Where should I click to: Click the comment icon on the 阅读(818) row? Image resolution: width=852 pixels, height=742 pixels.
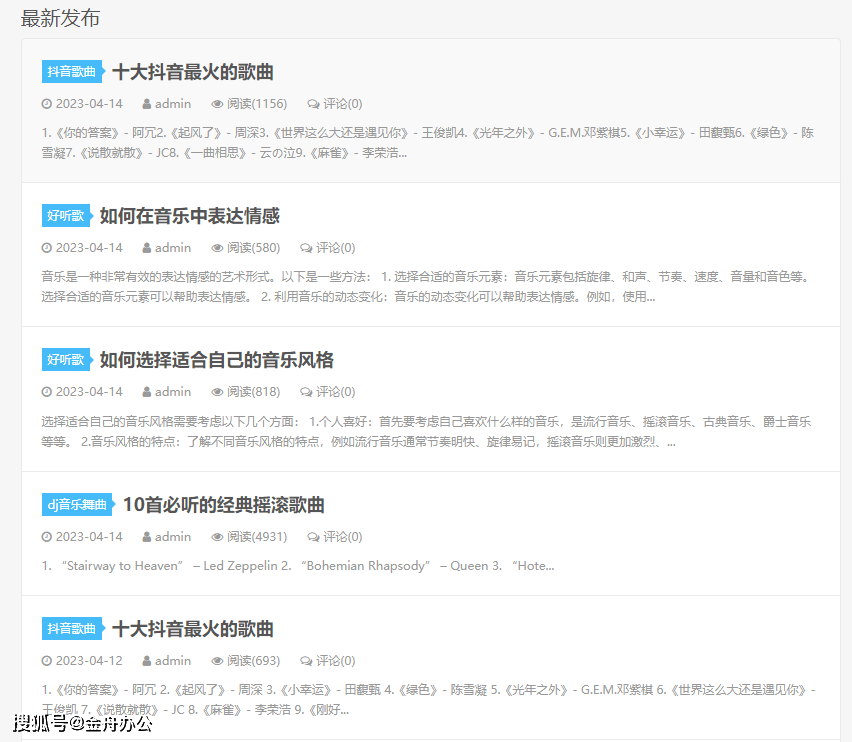306,392
